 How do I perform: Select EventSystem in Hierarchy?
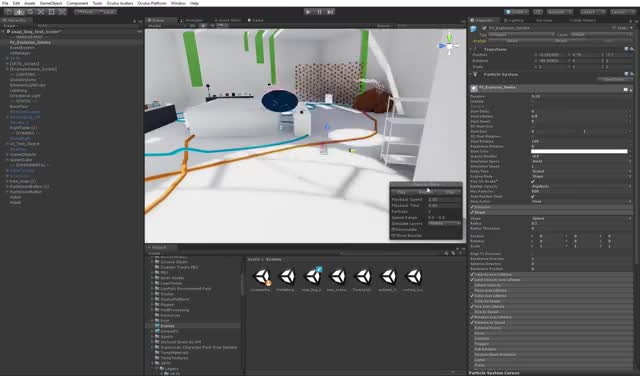[22, 47]
